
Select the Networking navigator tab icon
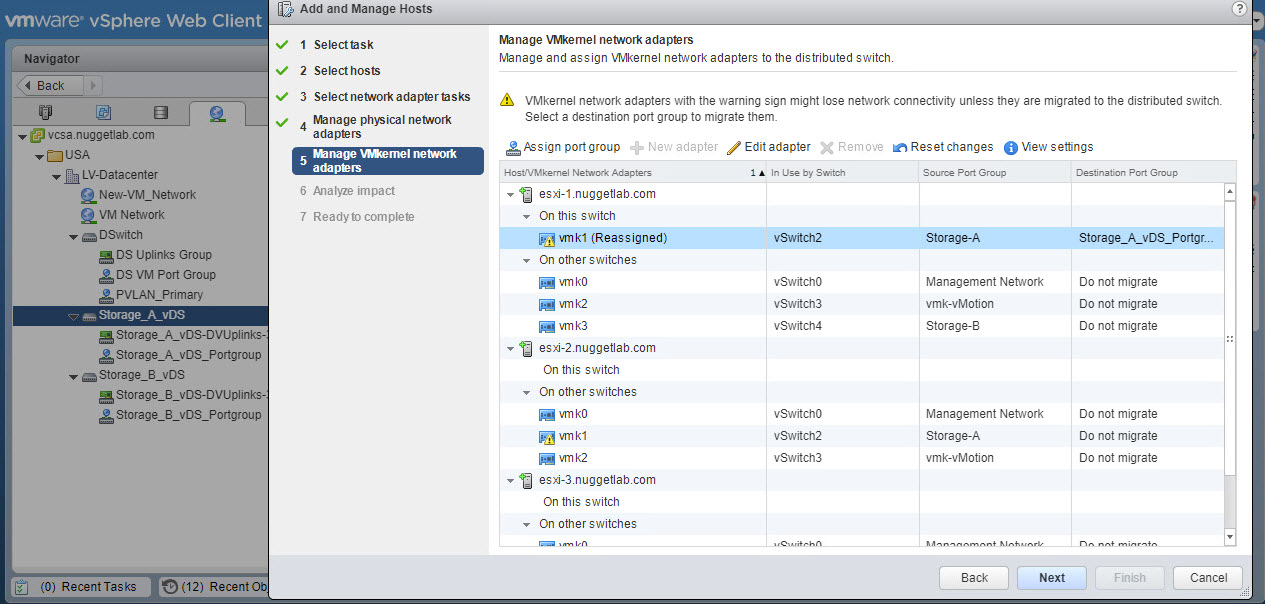point(217,112)
